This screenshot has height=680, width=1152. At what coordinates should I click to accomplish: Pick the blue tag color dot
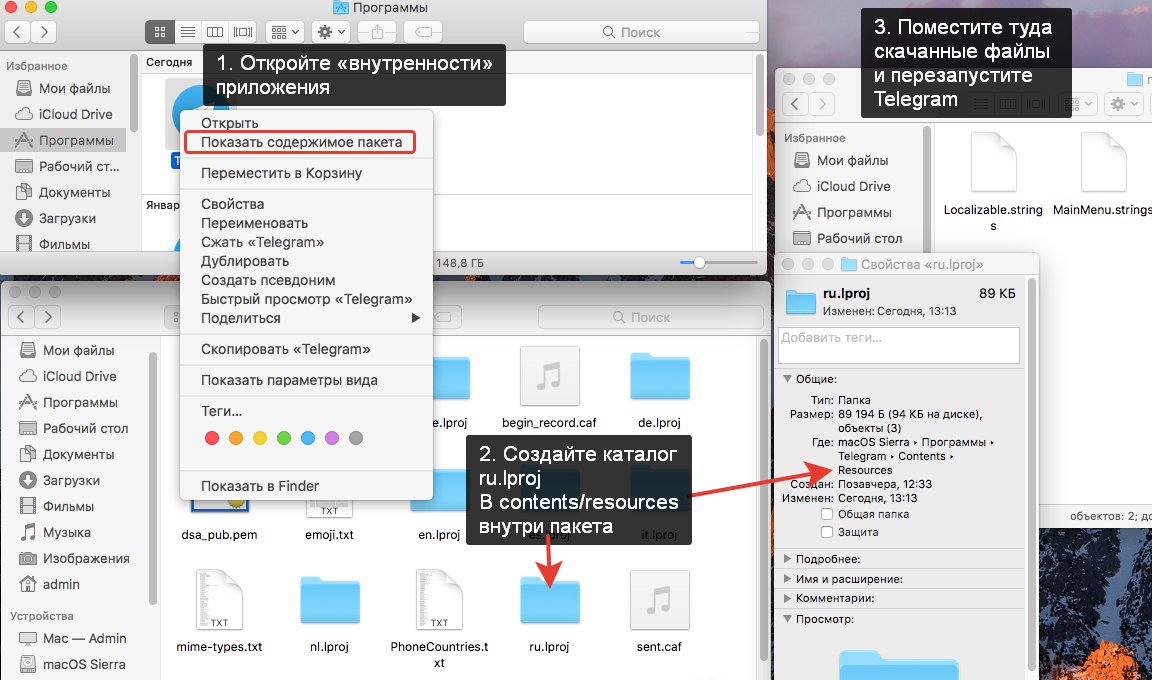(308, 438)
